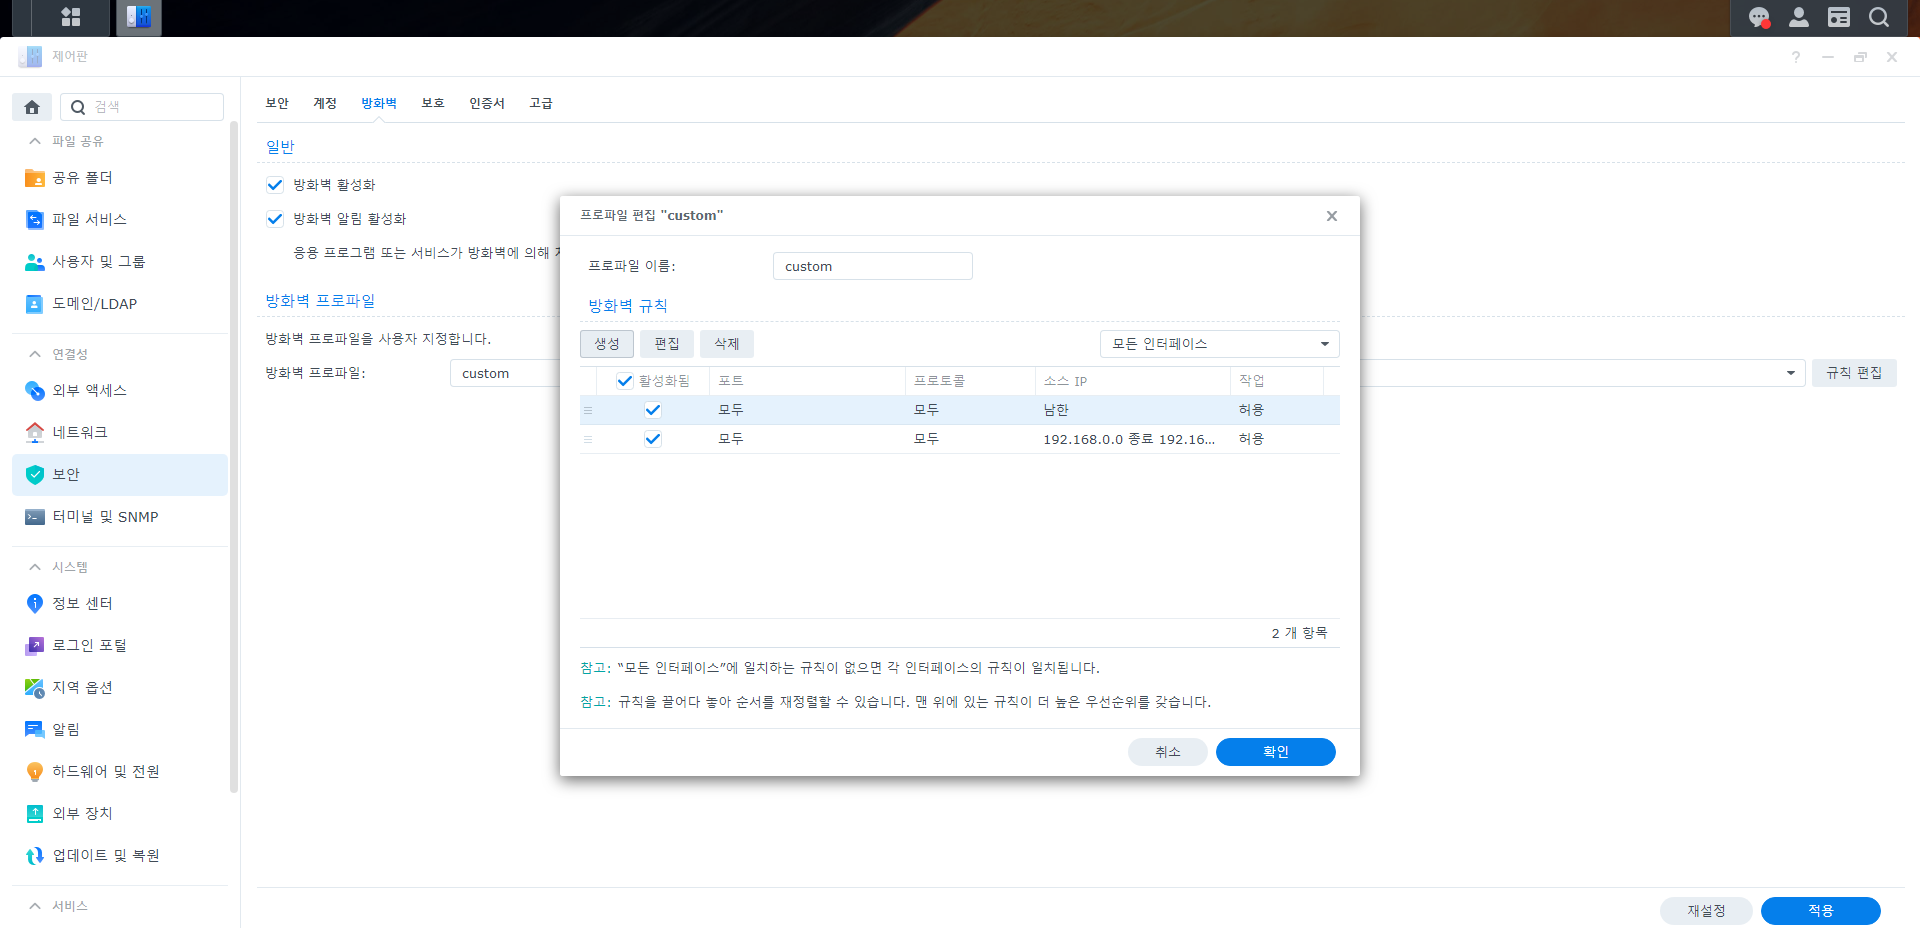Screen dimensions: 1920x928
Task: Switch to the top 보안 tab
Action: tap(277, 103)
